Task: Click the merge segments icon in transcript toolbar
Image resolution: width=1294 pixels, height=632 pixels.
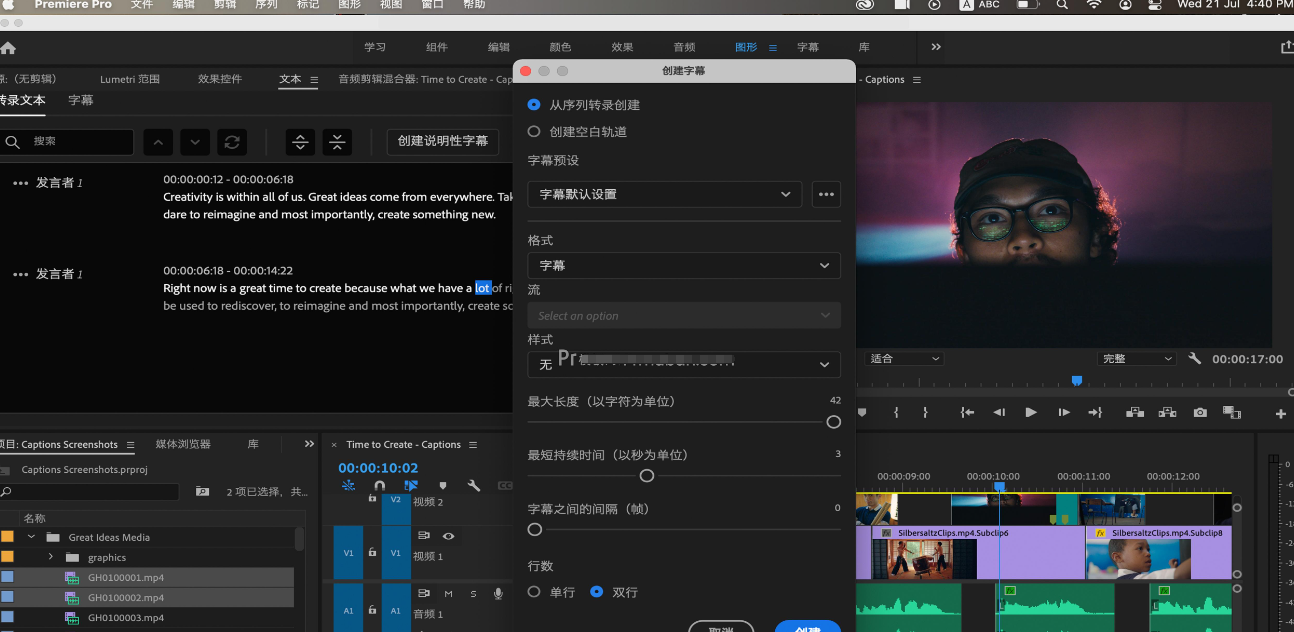Action: (x=337, y=142)
